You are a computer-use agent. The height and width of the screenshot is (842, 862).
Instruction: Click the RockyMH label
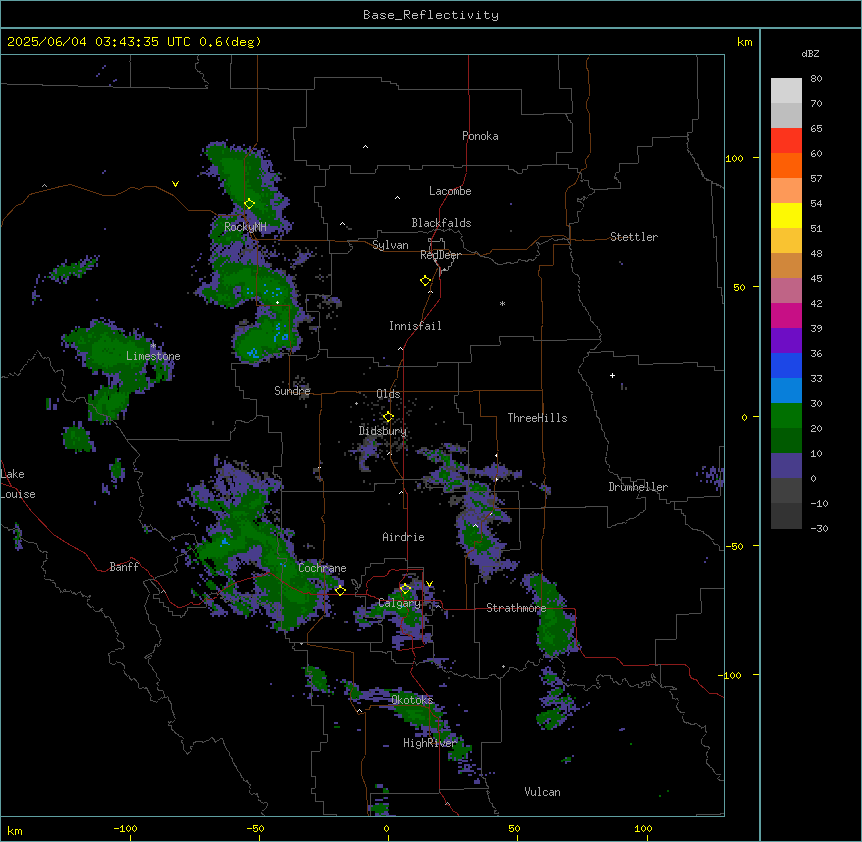(245, 227)
